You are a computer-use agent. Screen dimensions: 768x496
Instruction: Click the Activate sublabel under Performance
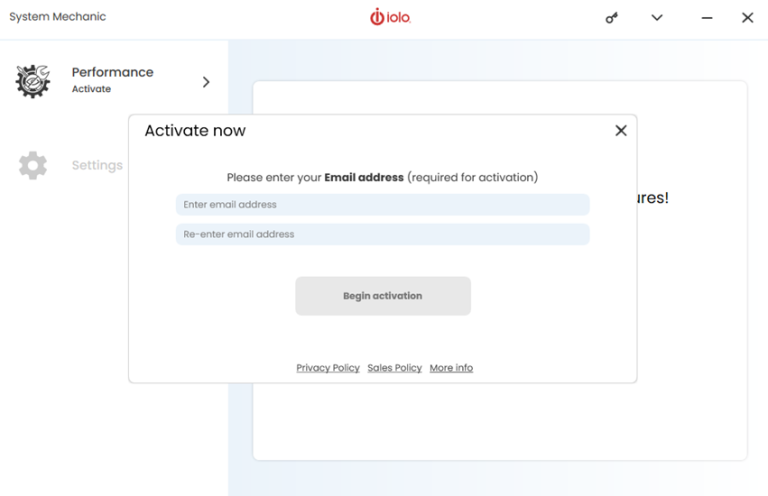[91, 89]
